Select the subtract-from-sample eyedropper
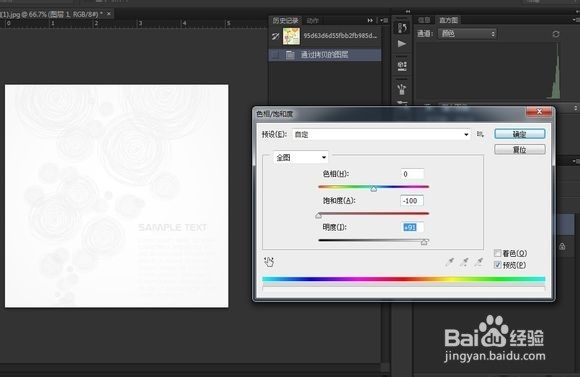580x377 pixels. click(x=479, y=262)
